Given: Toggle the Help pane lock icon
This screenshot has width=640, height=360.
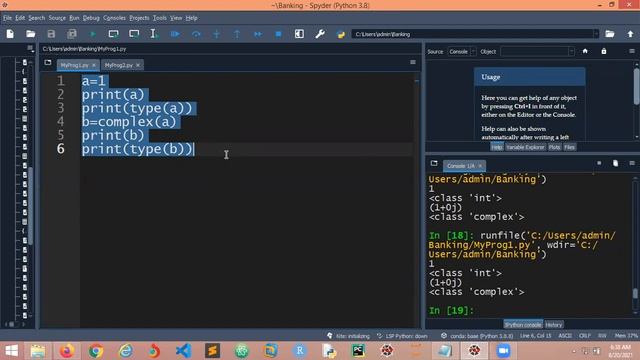Looking at the screenshot, I should 604,51.
